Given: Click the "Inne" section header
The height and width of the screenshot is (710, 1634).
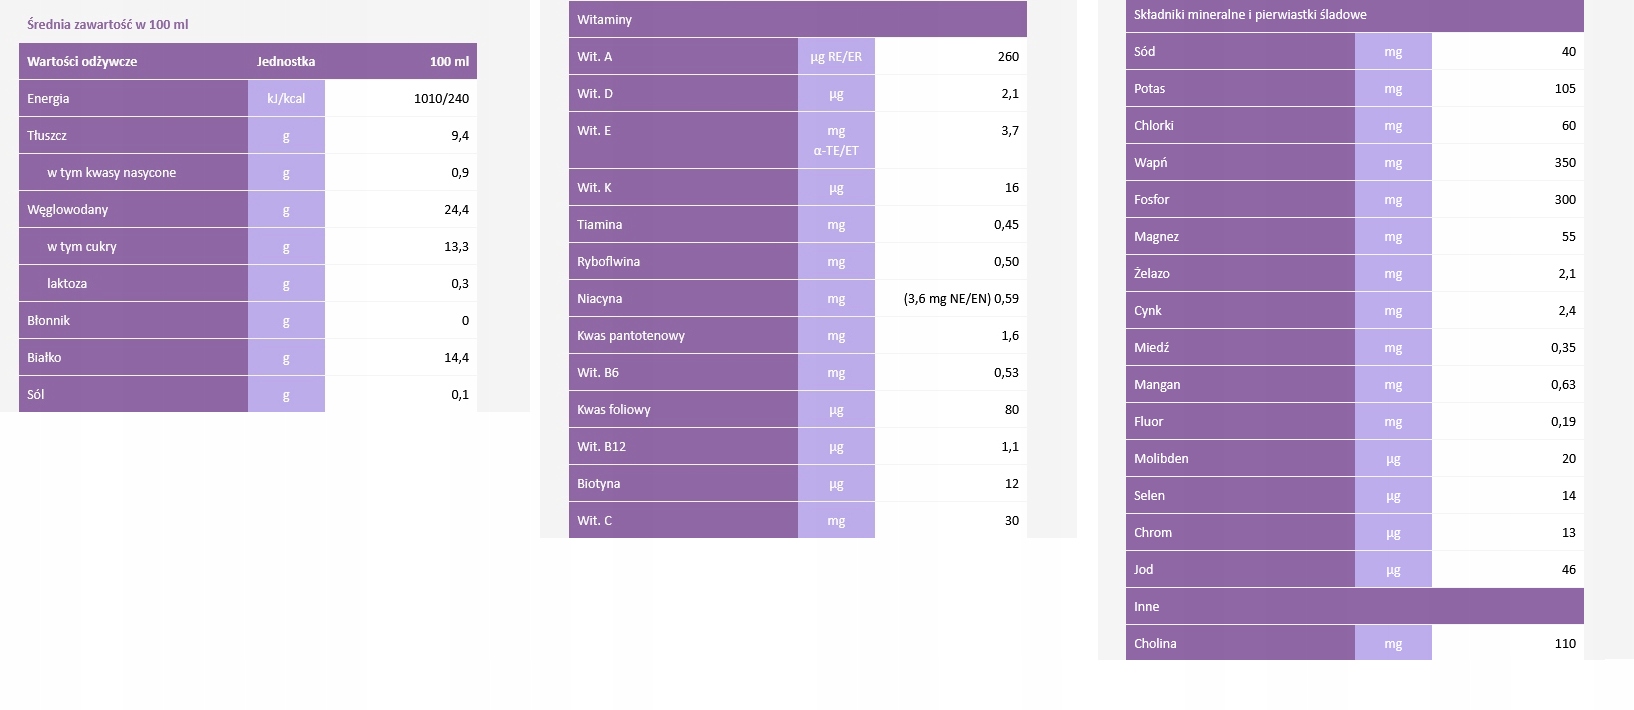Looking at the screenshot, I should [x=1147, y=606].
